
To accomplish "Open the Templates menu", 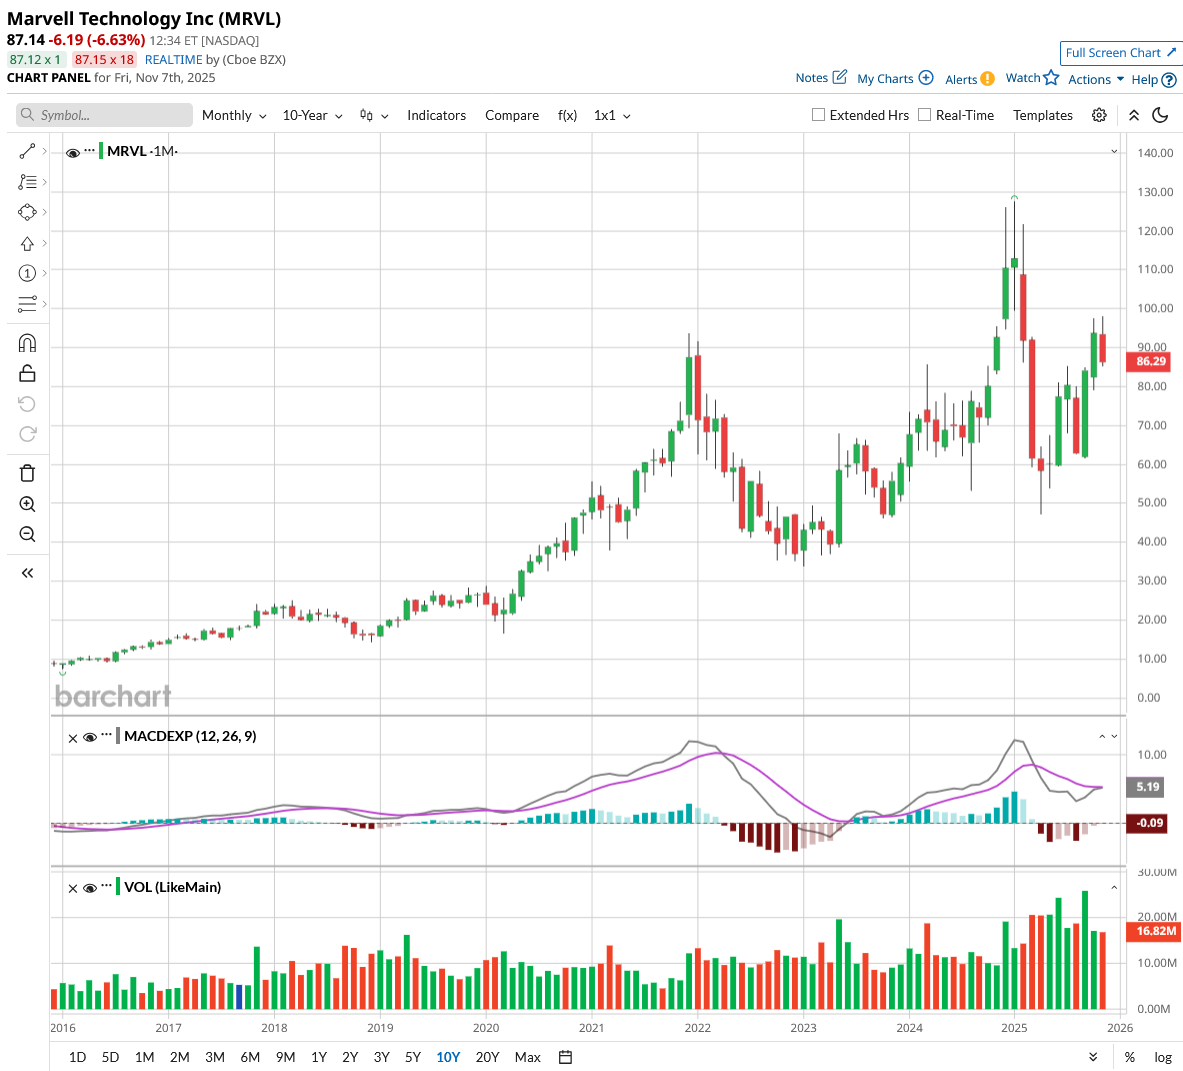I will coord(1043,115).
